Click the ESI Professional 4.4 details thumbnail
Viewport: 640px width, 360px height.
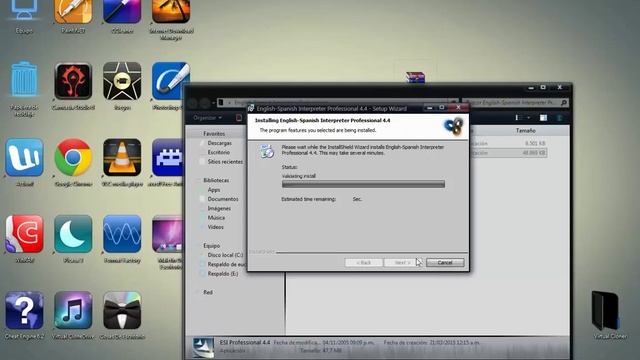(203, 348)
